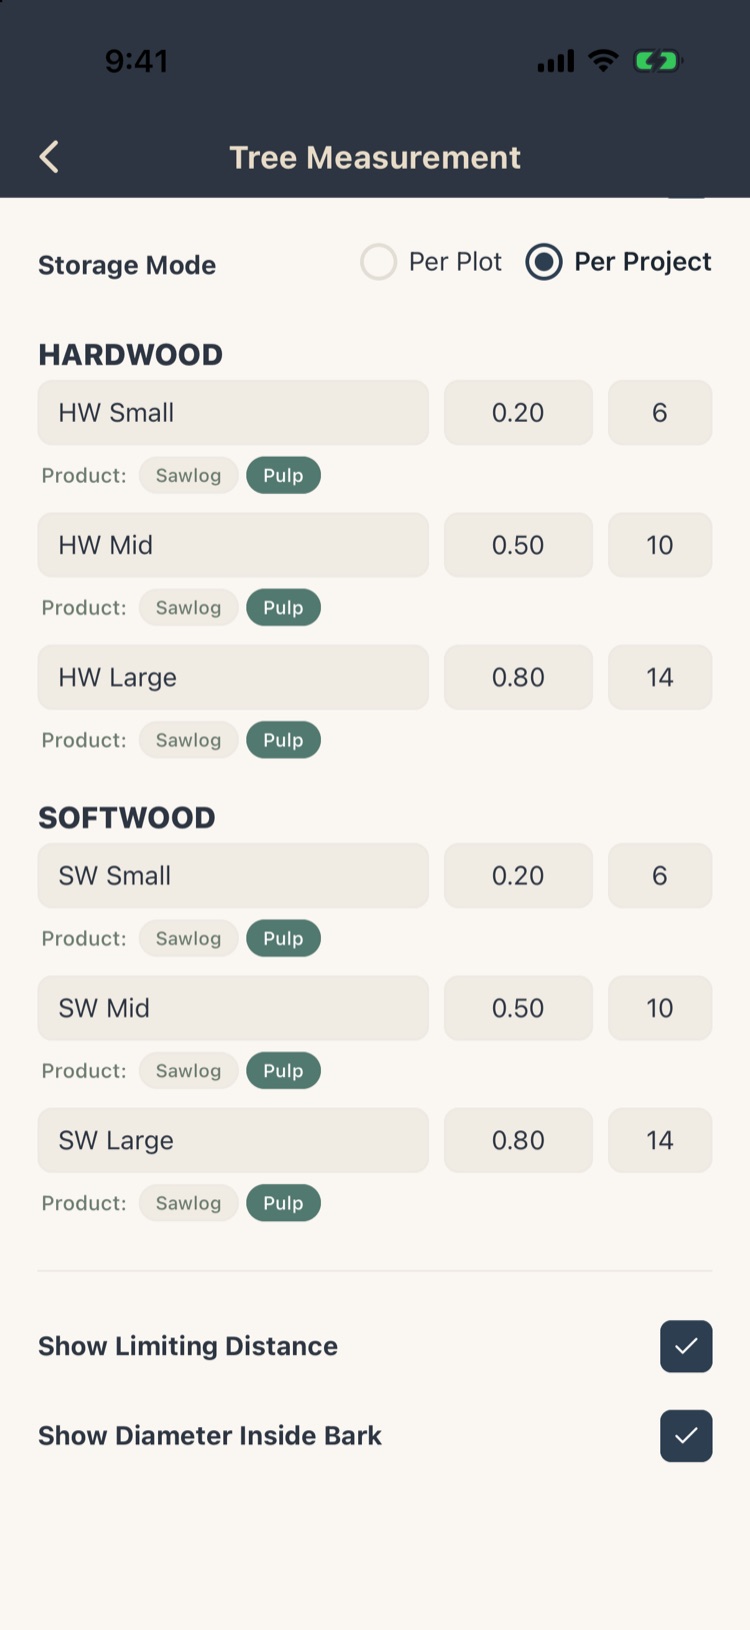Tap the Storage Mode label
The image size is (750, 1630).
click(127, 265)
